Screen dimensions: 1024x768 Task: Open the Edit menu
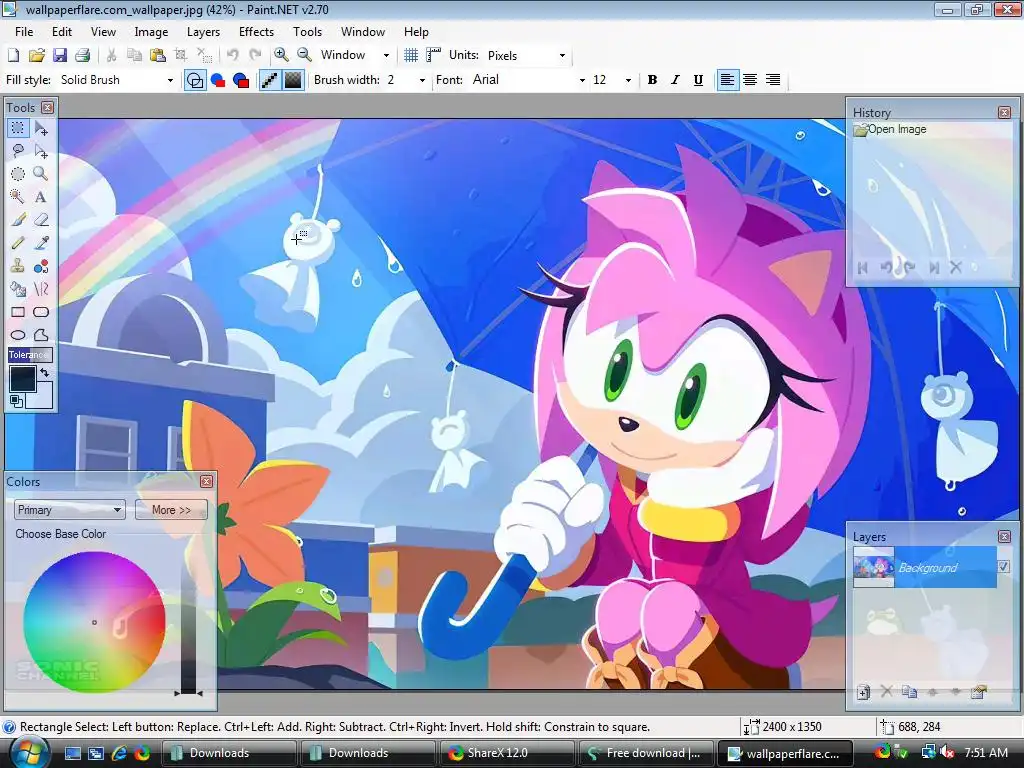62,31
